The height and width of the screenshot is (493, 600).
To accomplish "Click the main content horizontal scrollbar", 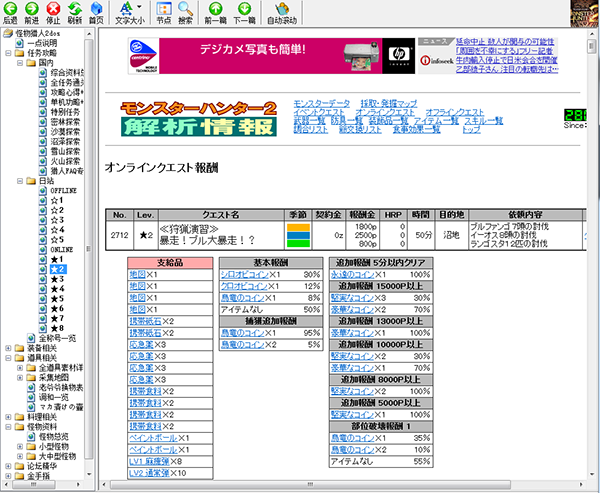I will tap(310, 485).
